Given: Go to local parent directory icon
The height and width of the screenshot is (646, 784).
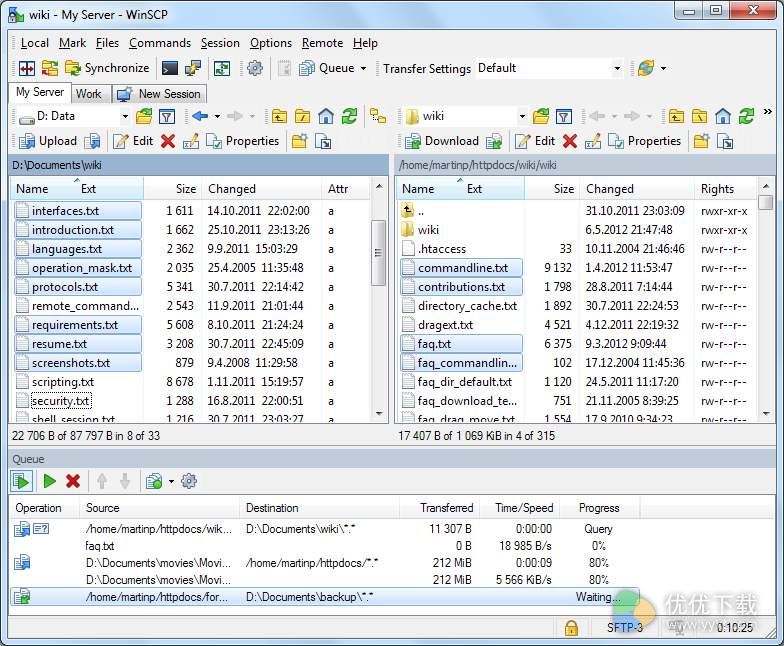Looking at the screenshot, I should pyautogui.click(x=278, y=116).
